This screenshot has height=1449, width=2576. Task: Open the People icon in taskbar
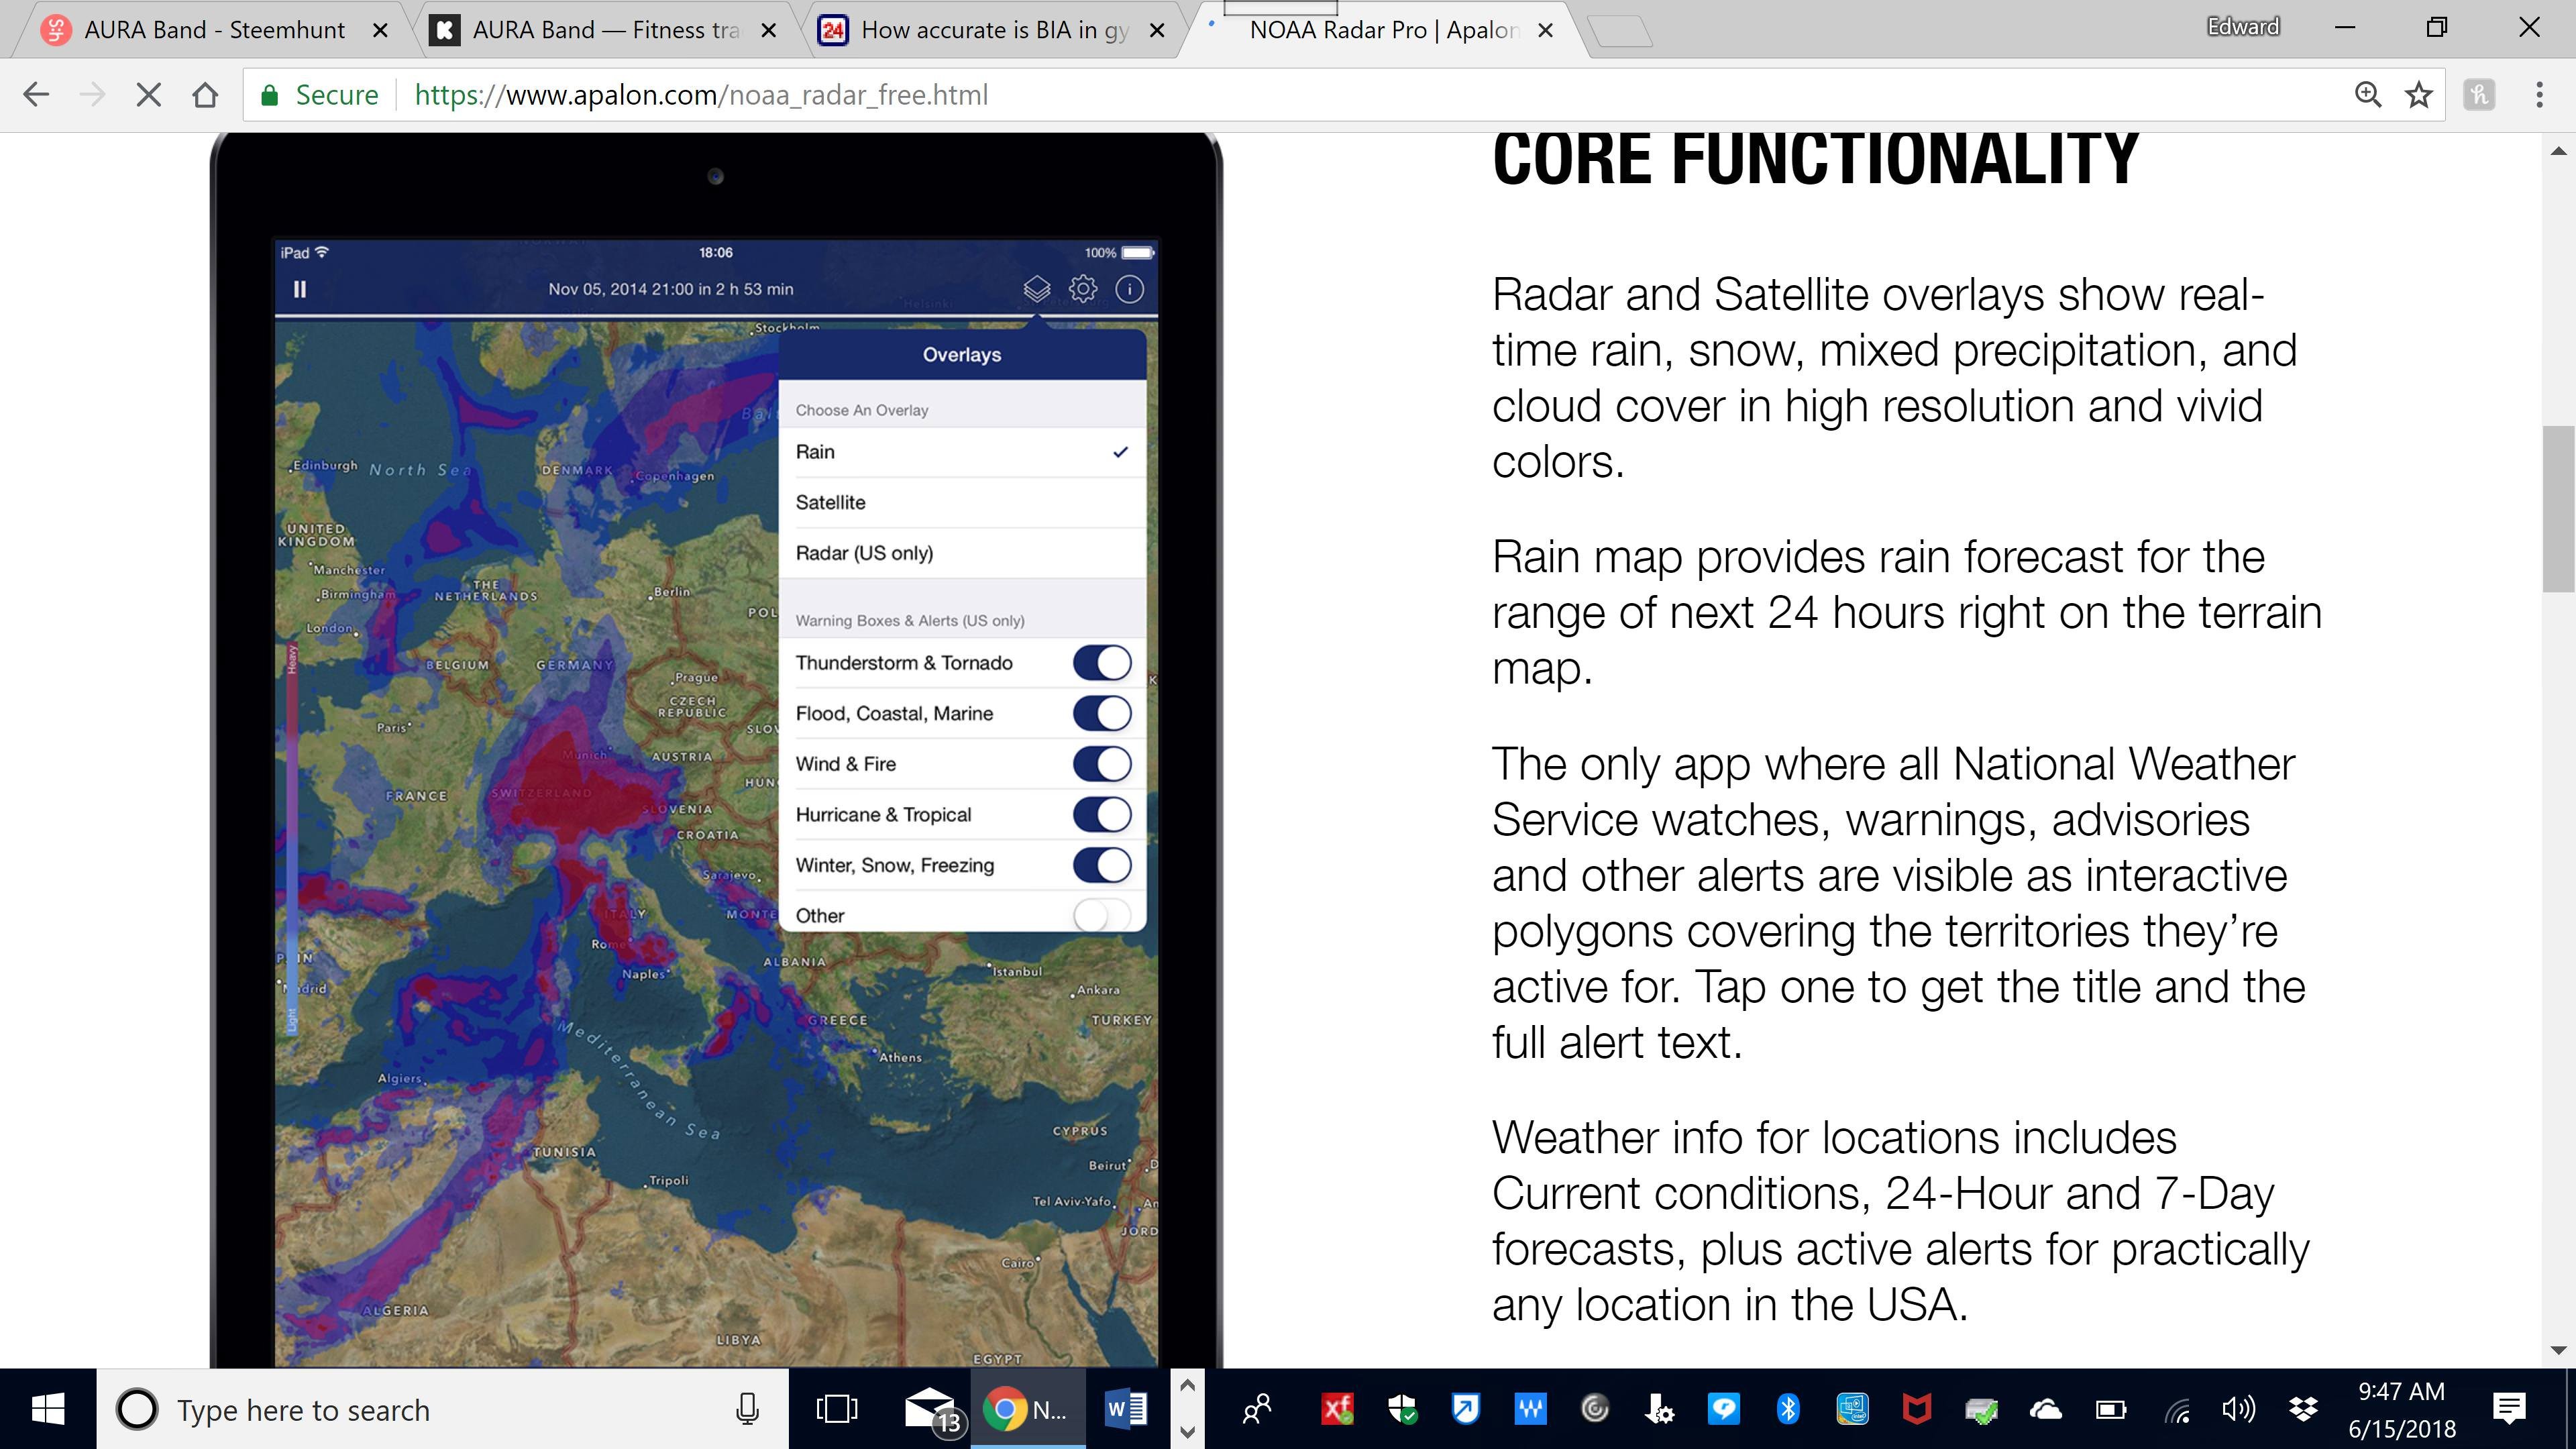pyautogui.click(x=1256, y=1410)
